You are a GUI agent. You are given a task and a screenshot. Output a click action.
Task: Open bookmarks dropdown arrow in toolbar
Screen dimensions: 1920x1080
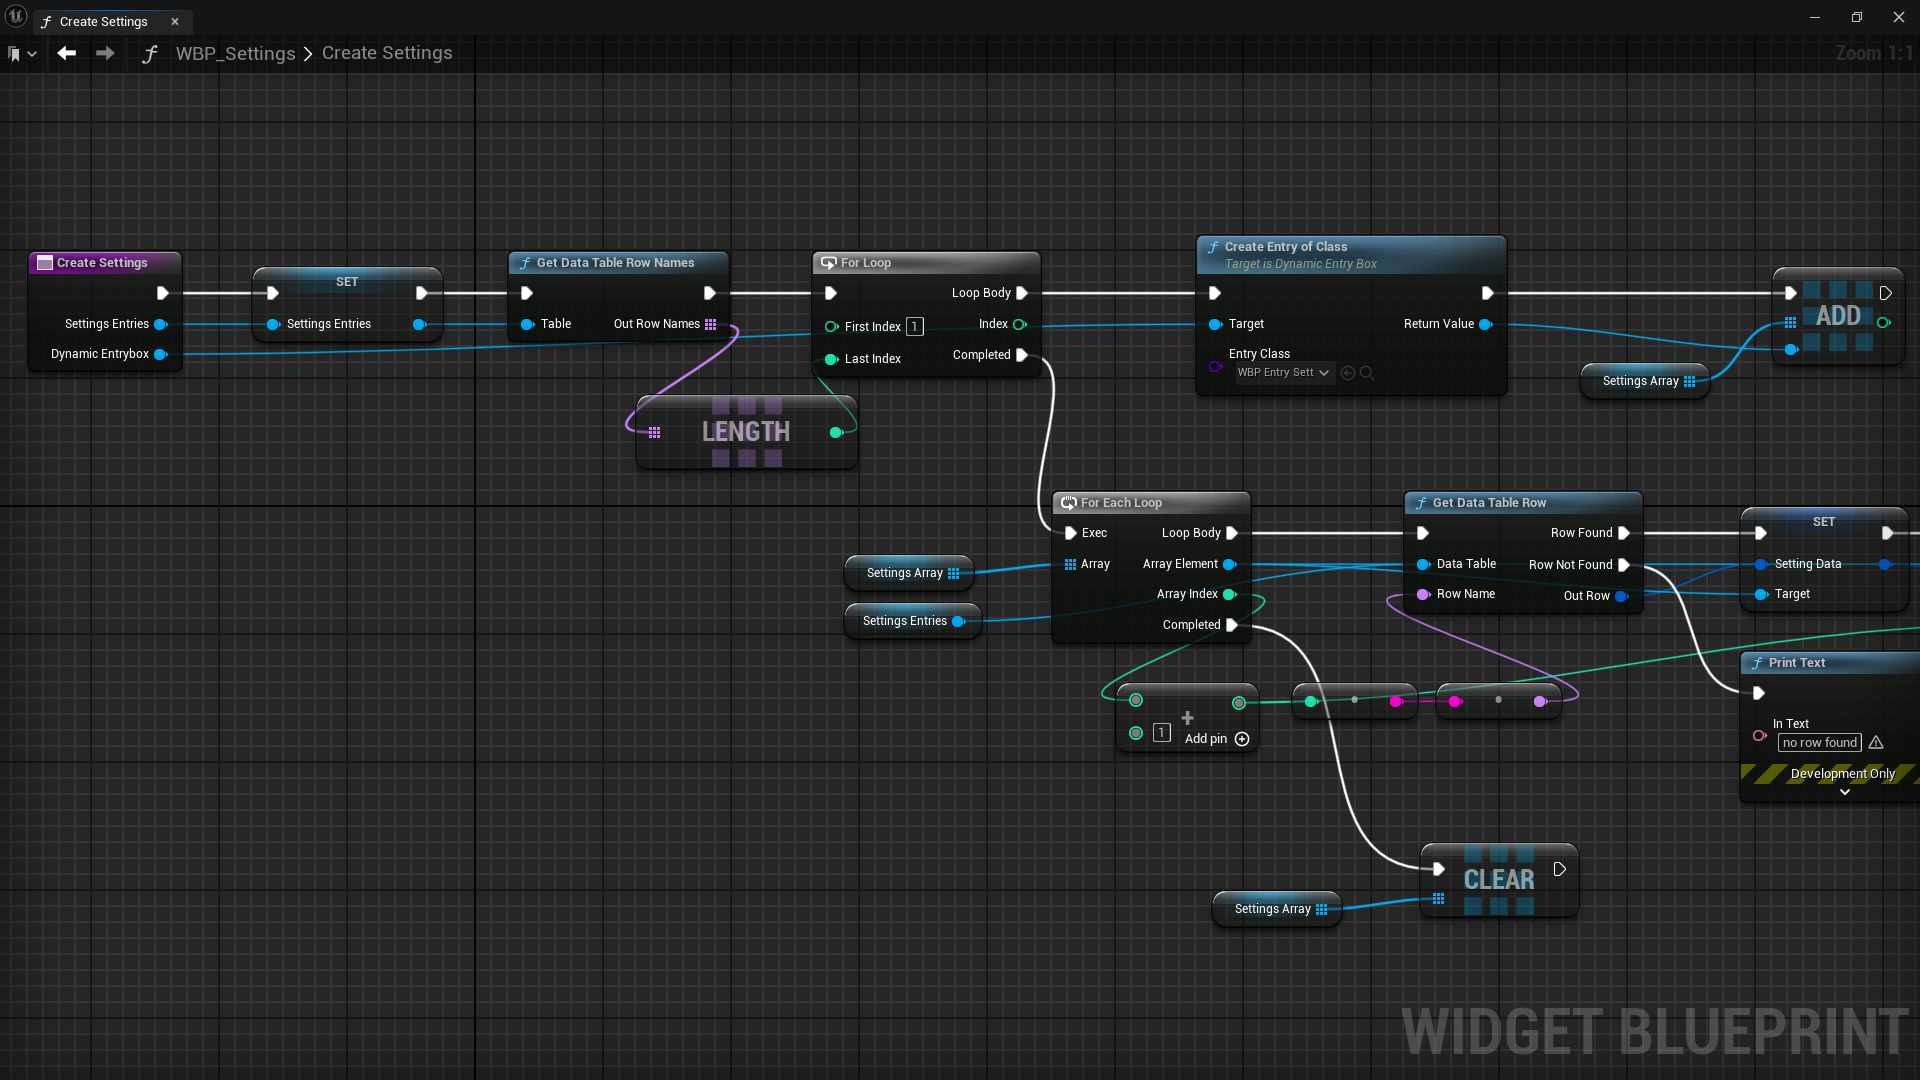coord(32,54)
